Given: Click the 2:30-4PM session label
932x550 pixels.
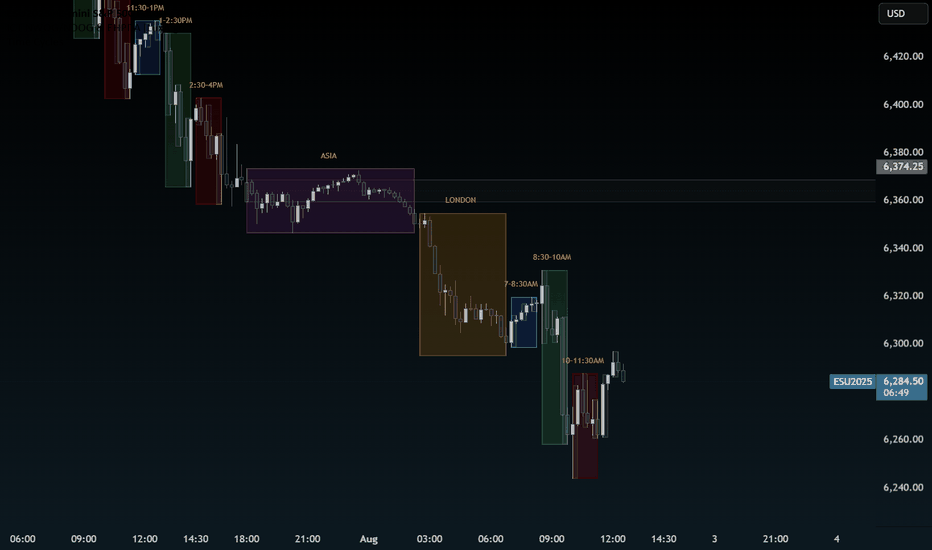Looking at the screenshot, I should point(206,85).
